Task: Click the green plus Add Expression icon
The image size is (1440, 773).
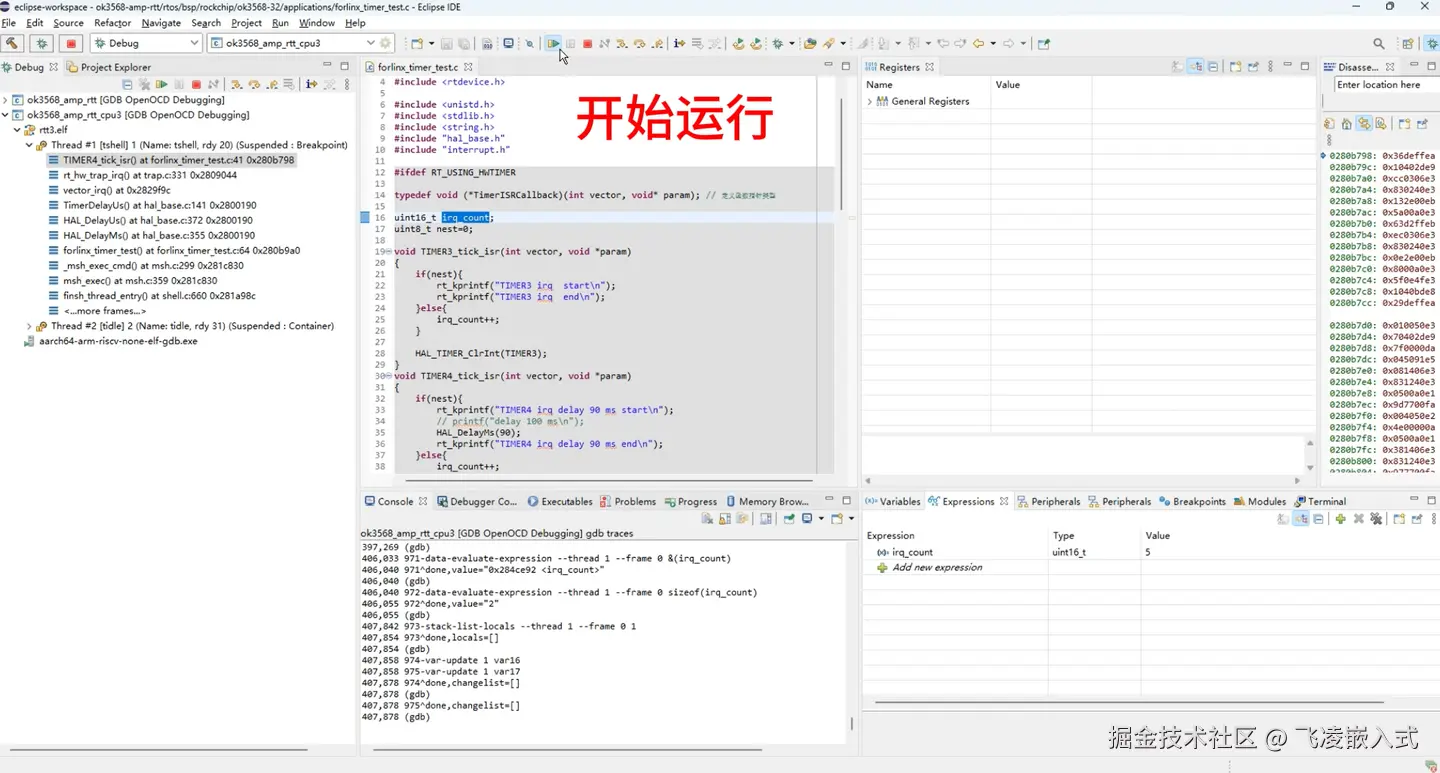Action: click(1340, 519)
